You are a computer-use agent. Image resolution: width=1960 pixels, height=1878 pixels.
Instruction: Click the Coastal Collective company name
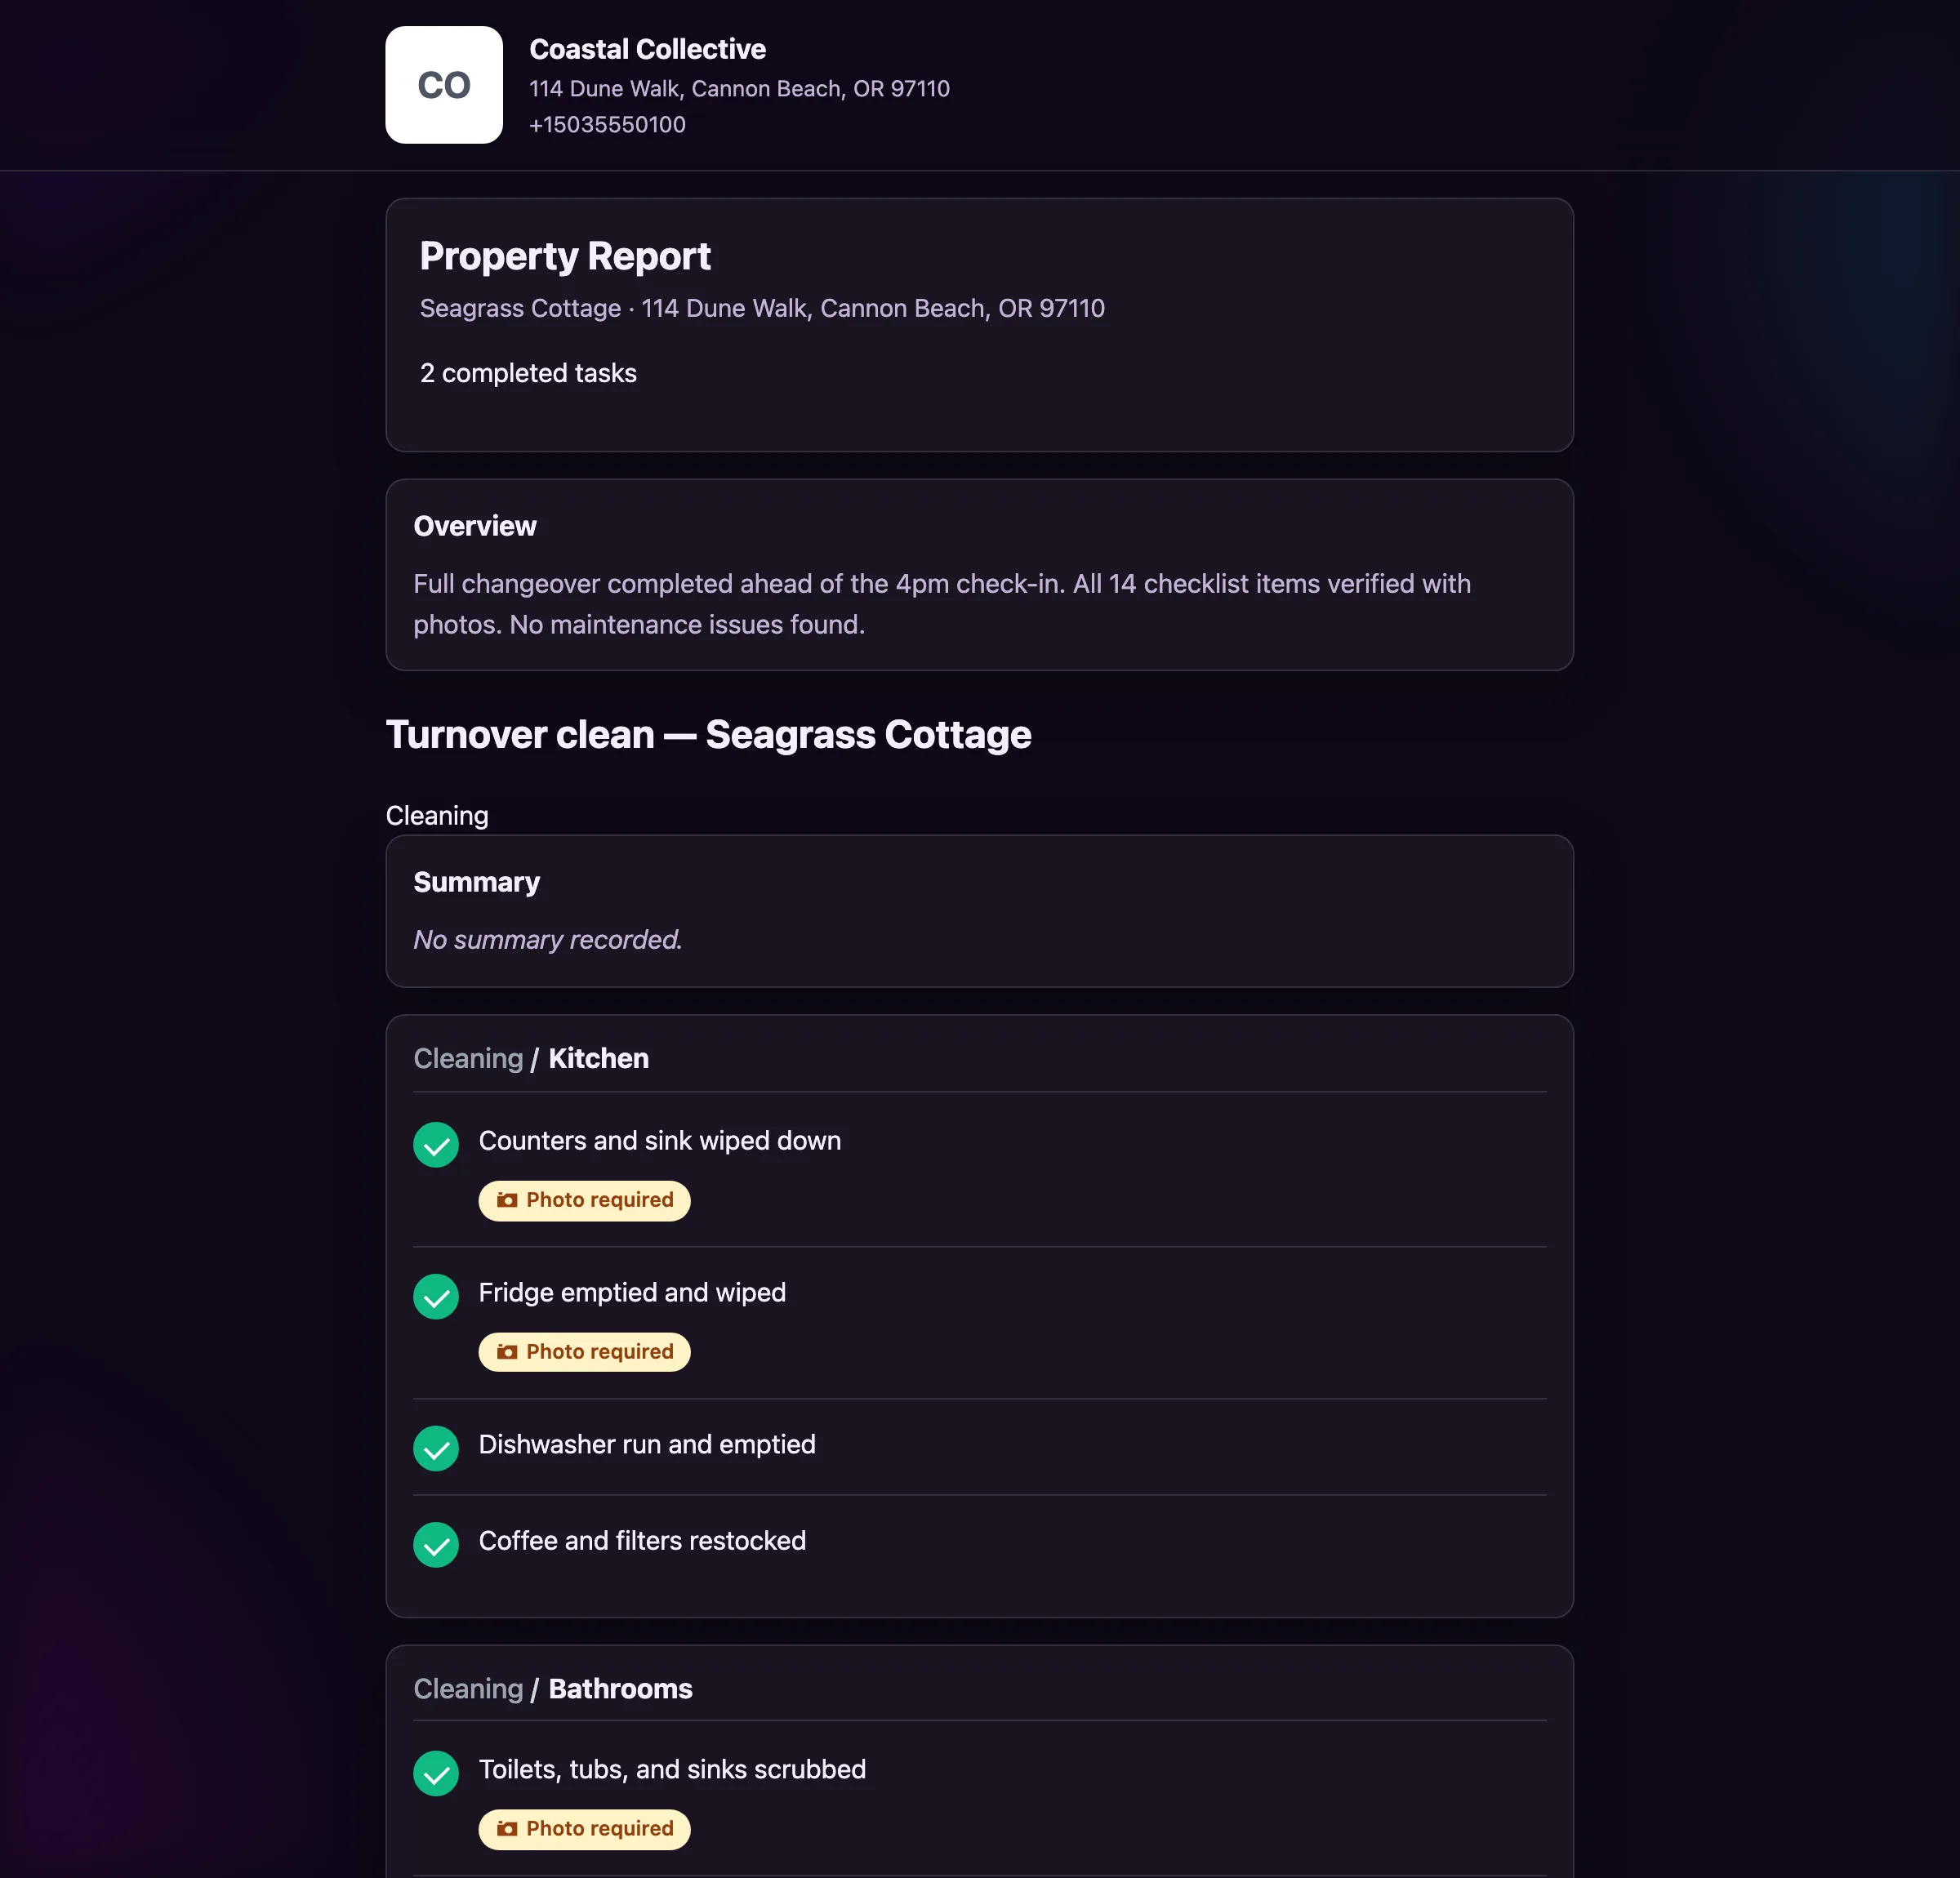(647, 49)
